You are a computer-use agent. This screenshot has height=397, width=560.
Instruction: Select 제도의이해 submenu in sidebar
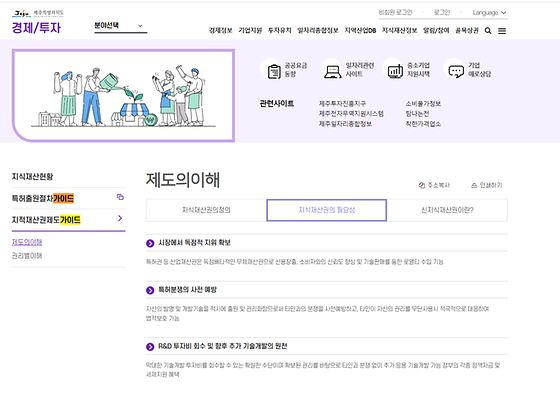tap(27, 242)
